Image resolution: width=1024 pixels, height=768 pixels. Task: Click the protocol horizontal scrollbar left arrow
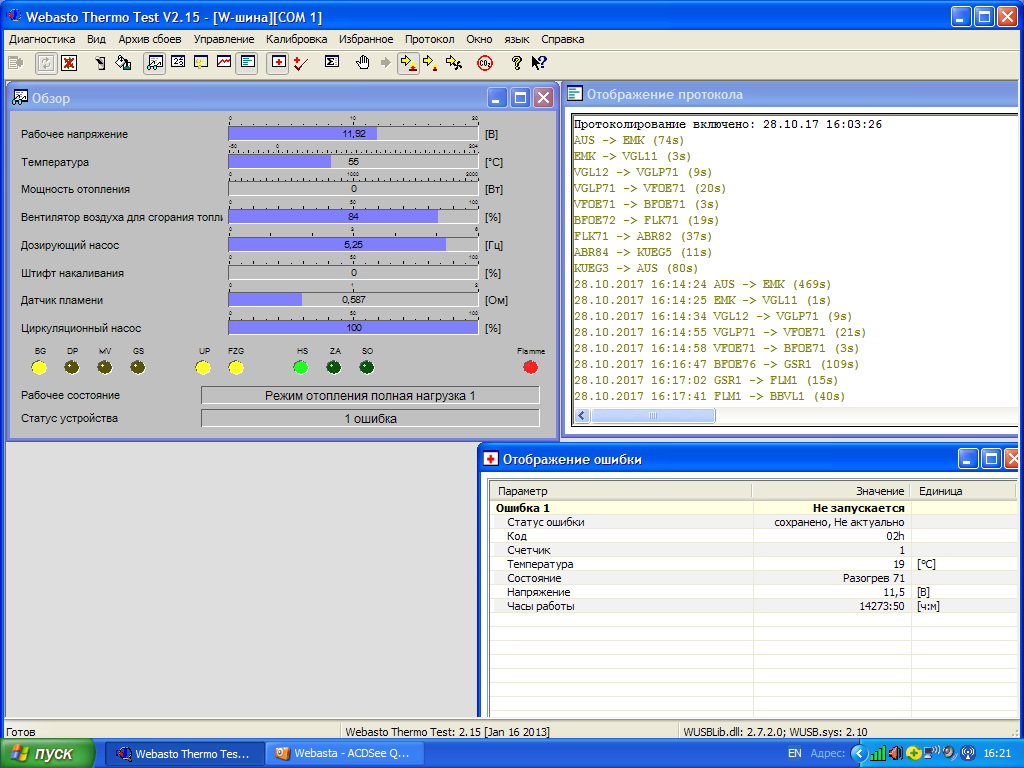[x=582, y=415]
